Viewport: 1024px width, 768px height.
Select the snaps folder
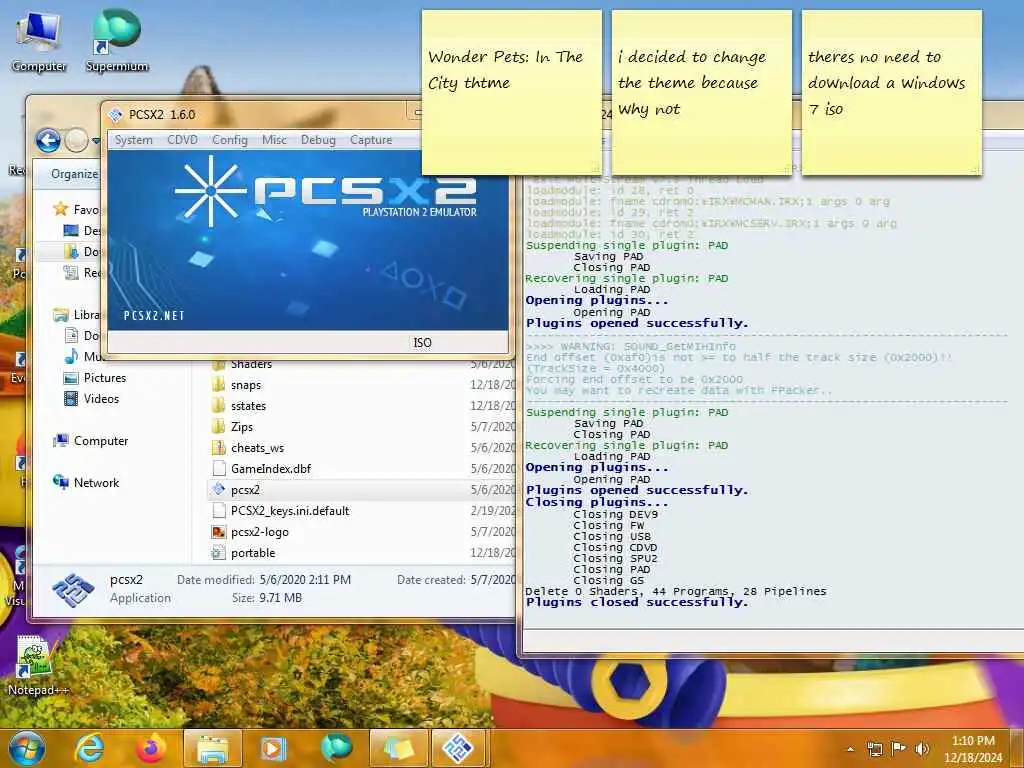pyautogui.click(x=236, y=385)
